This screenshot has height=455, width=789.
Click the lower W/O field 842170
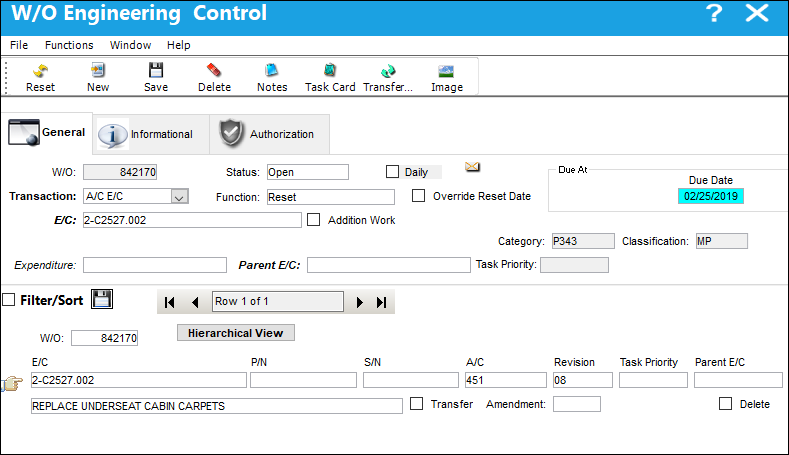(x=105, y=338)
